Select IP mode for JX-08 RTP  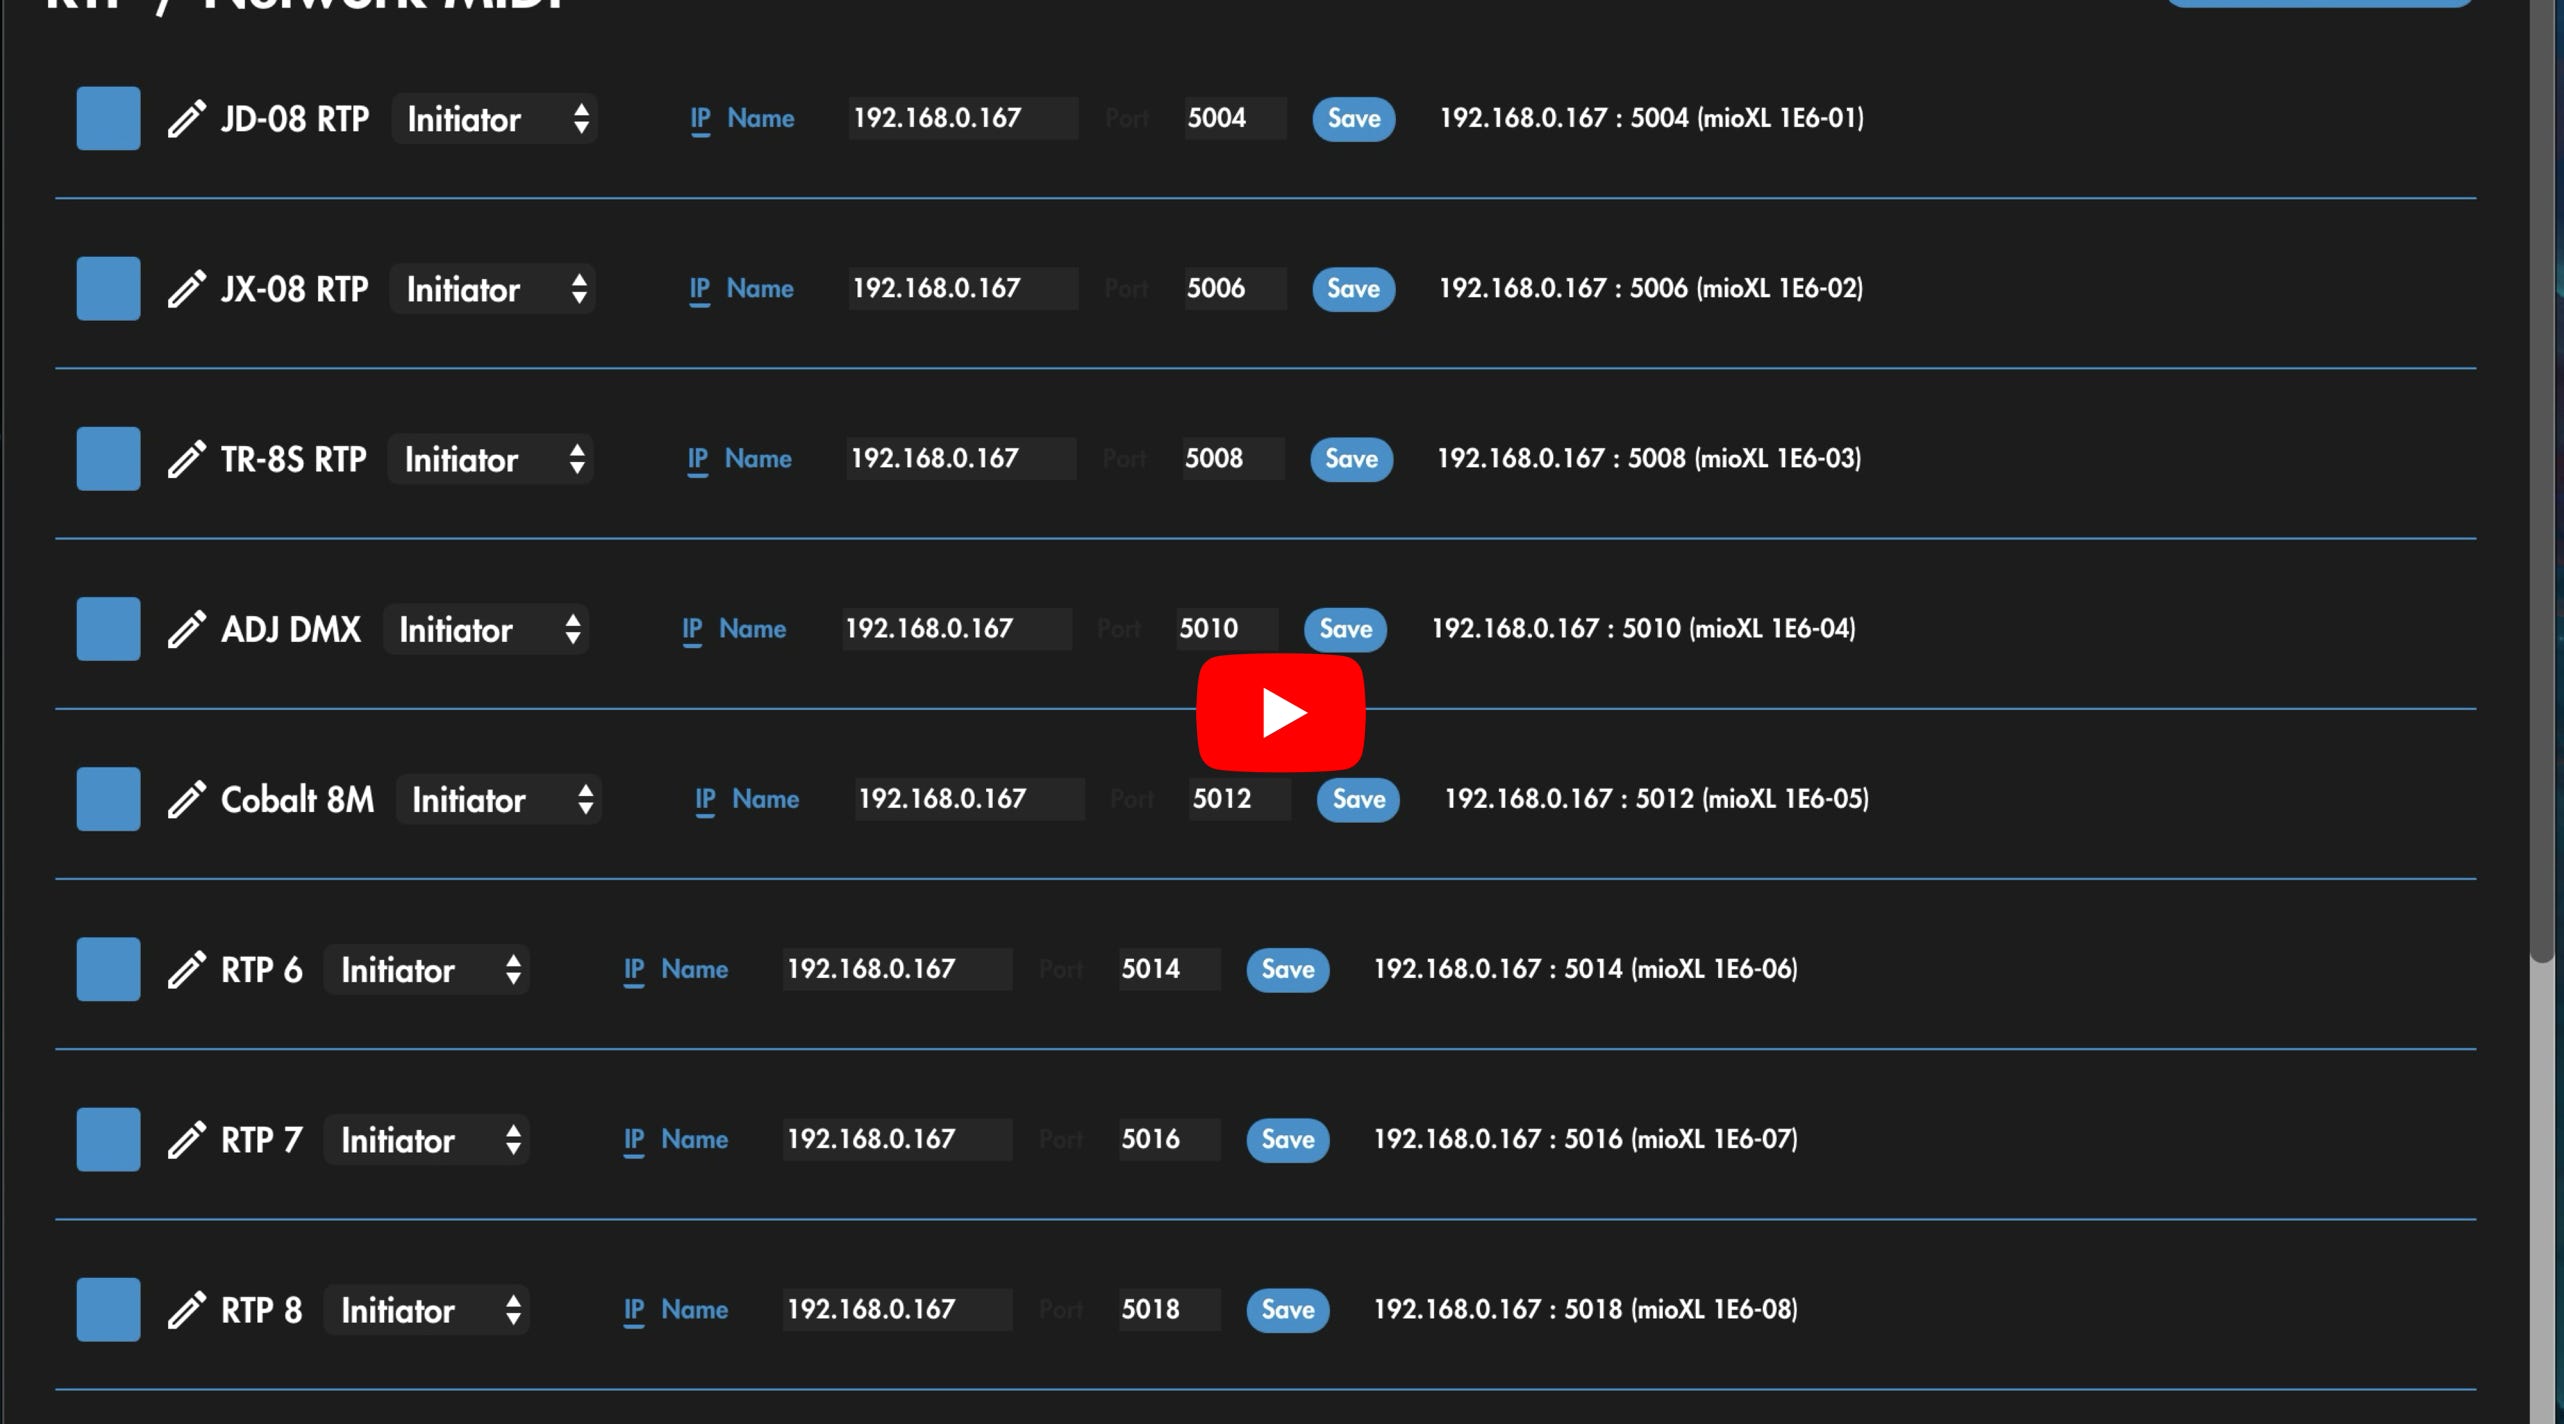699,289
